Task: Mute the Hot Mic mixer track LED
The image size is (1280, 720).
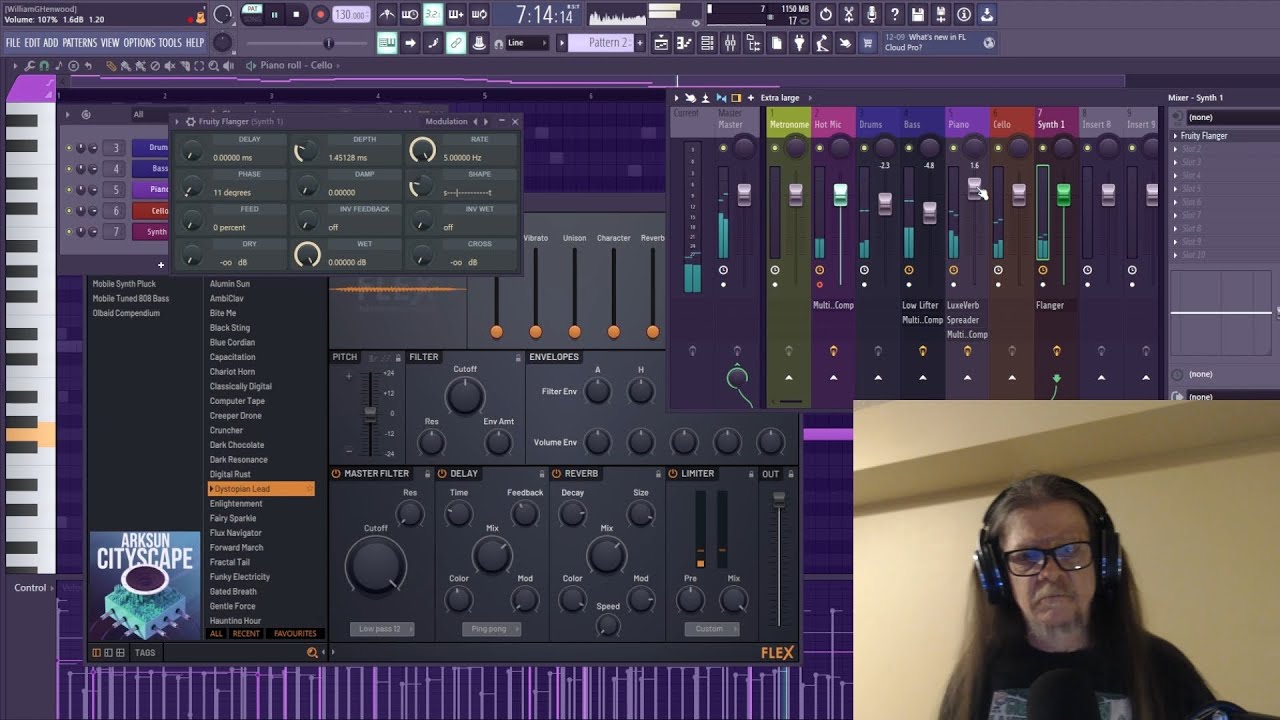Action: tap(819, 149)
